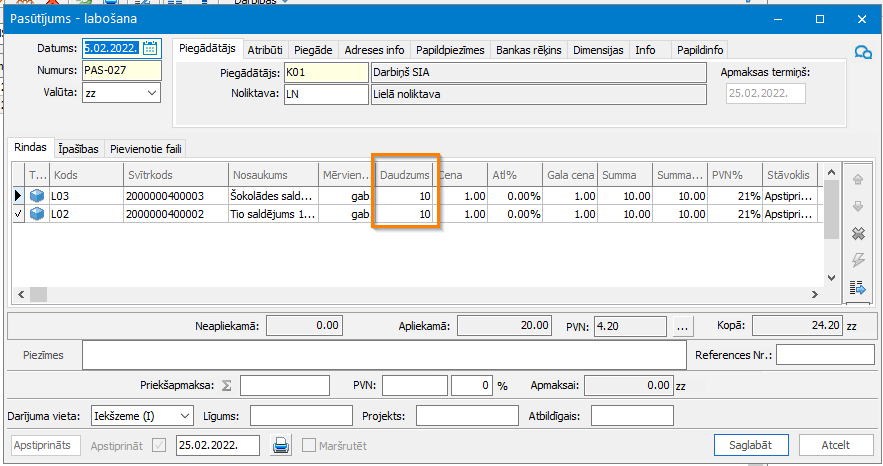Click the delete row X icon
The height and width of the screenshot is (466, 883).
[856, 234]
